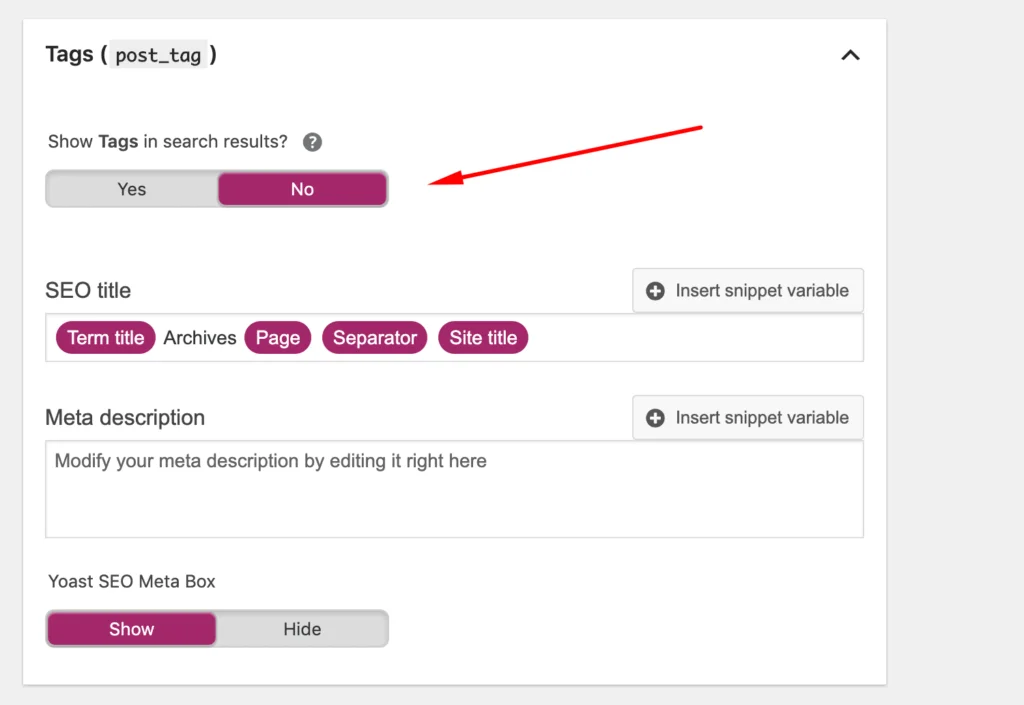This screenshot has height=705, width=1024.
Task: Insert snippet variable for SEO title
Action: tap(748, 290)
